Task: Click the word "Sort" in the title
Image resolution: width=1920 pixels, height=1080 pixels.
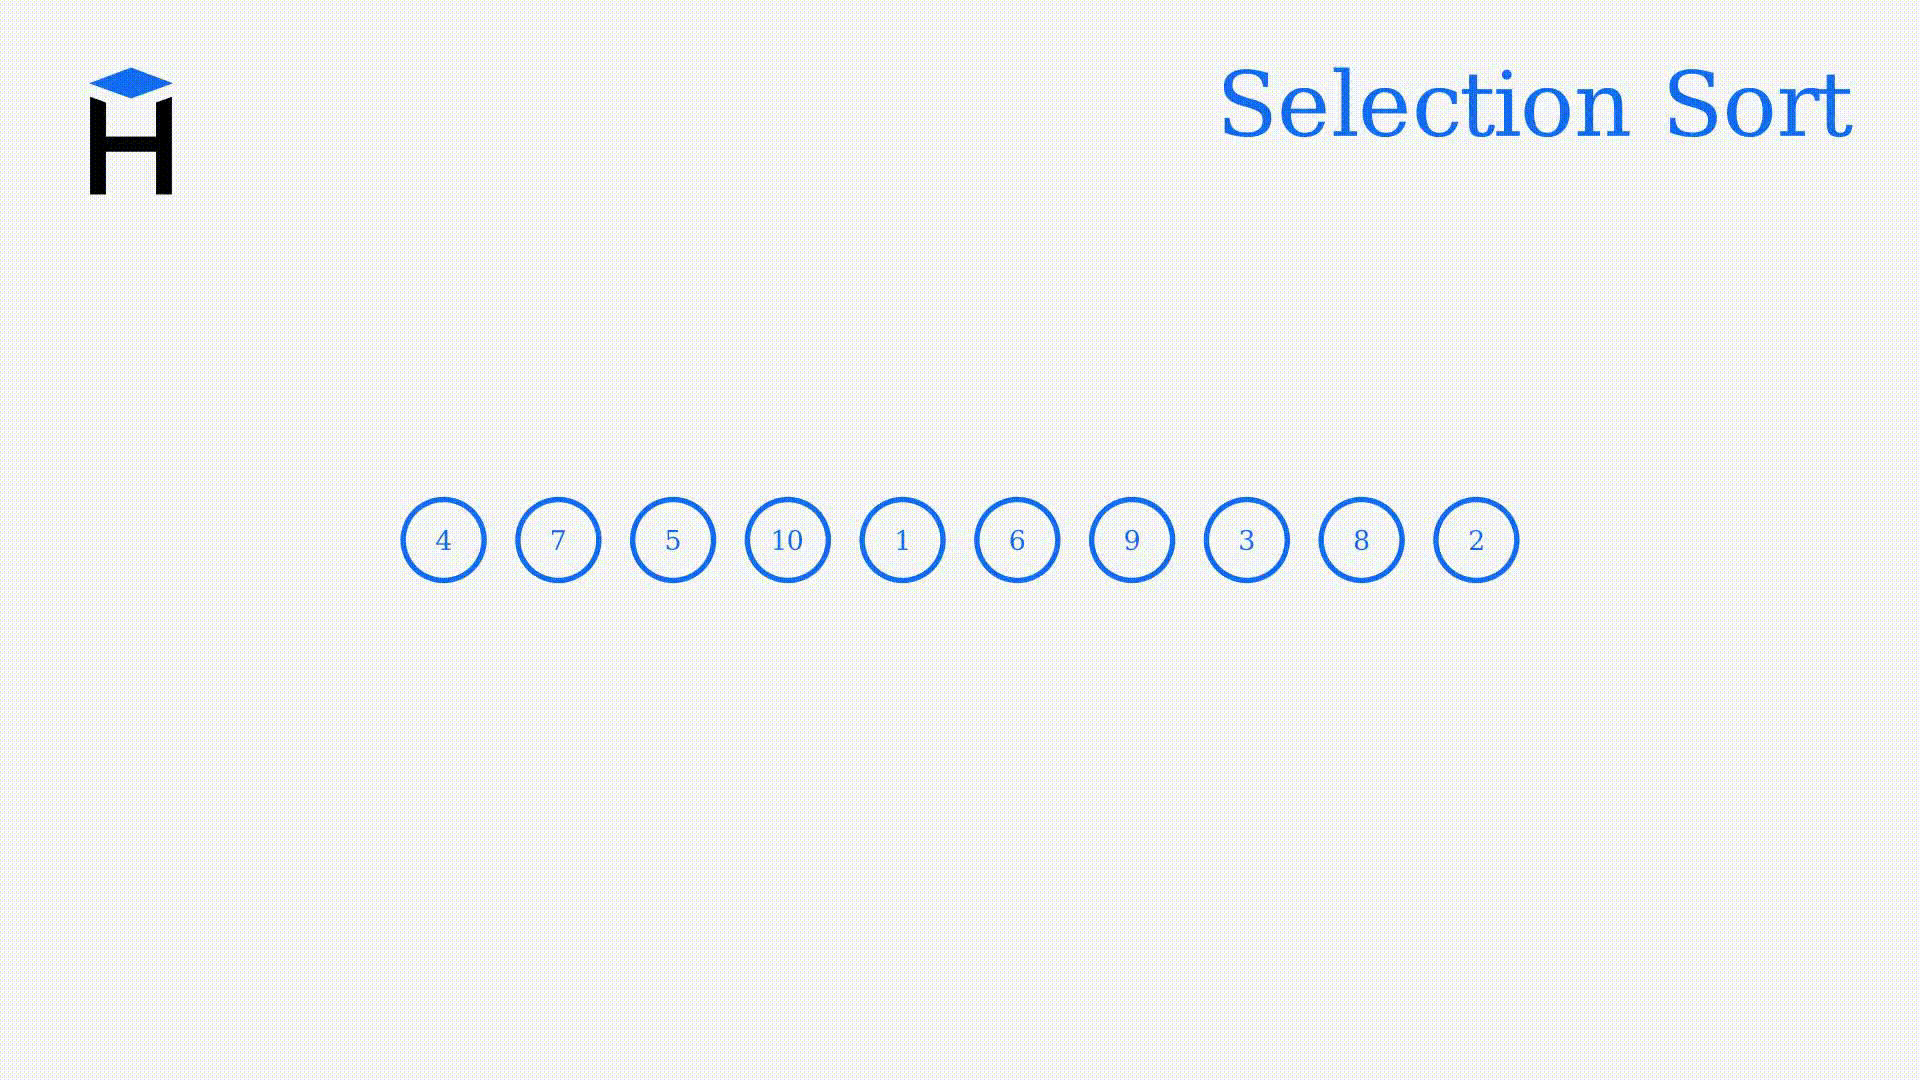Action: 1758,105
